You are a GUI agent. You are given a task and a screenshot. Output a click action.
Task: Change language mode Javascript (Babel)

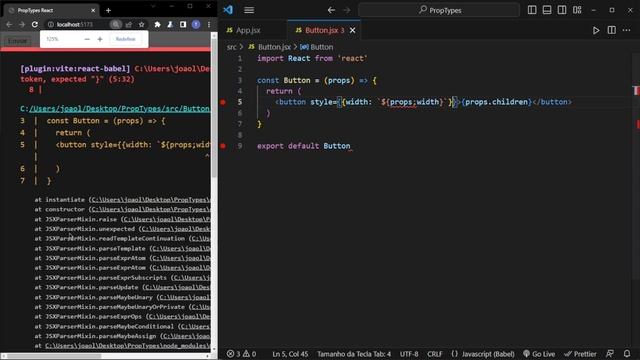coord(483,354)
